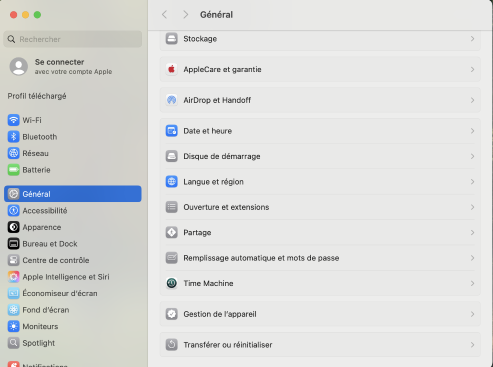Viewport: 493px width, 367px height.
Task: Open the Profil téléchargé link
Action: 37,96
